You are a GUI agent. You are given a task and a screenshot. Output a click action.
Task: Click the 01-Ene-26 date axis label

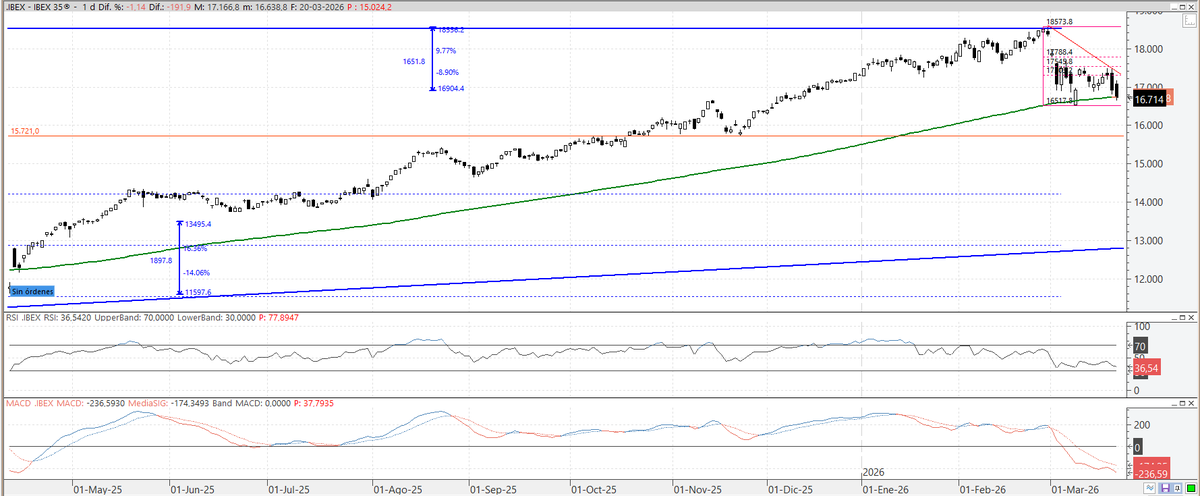click(883, 490)
